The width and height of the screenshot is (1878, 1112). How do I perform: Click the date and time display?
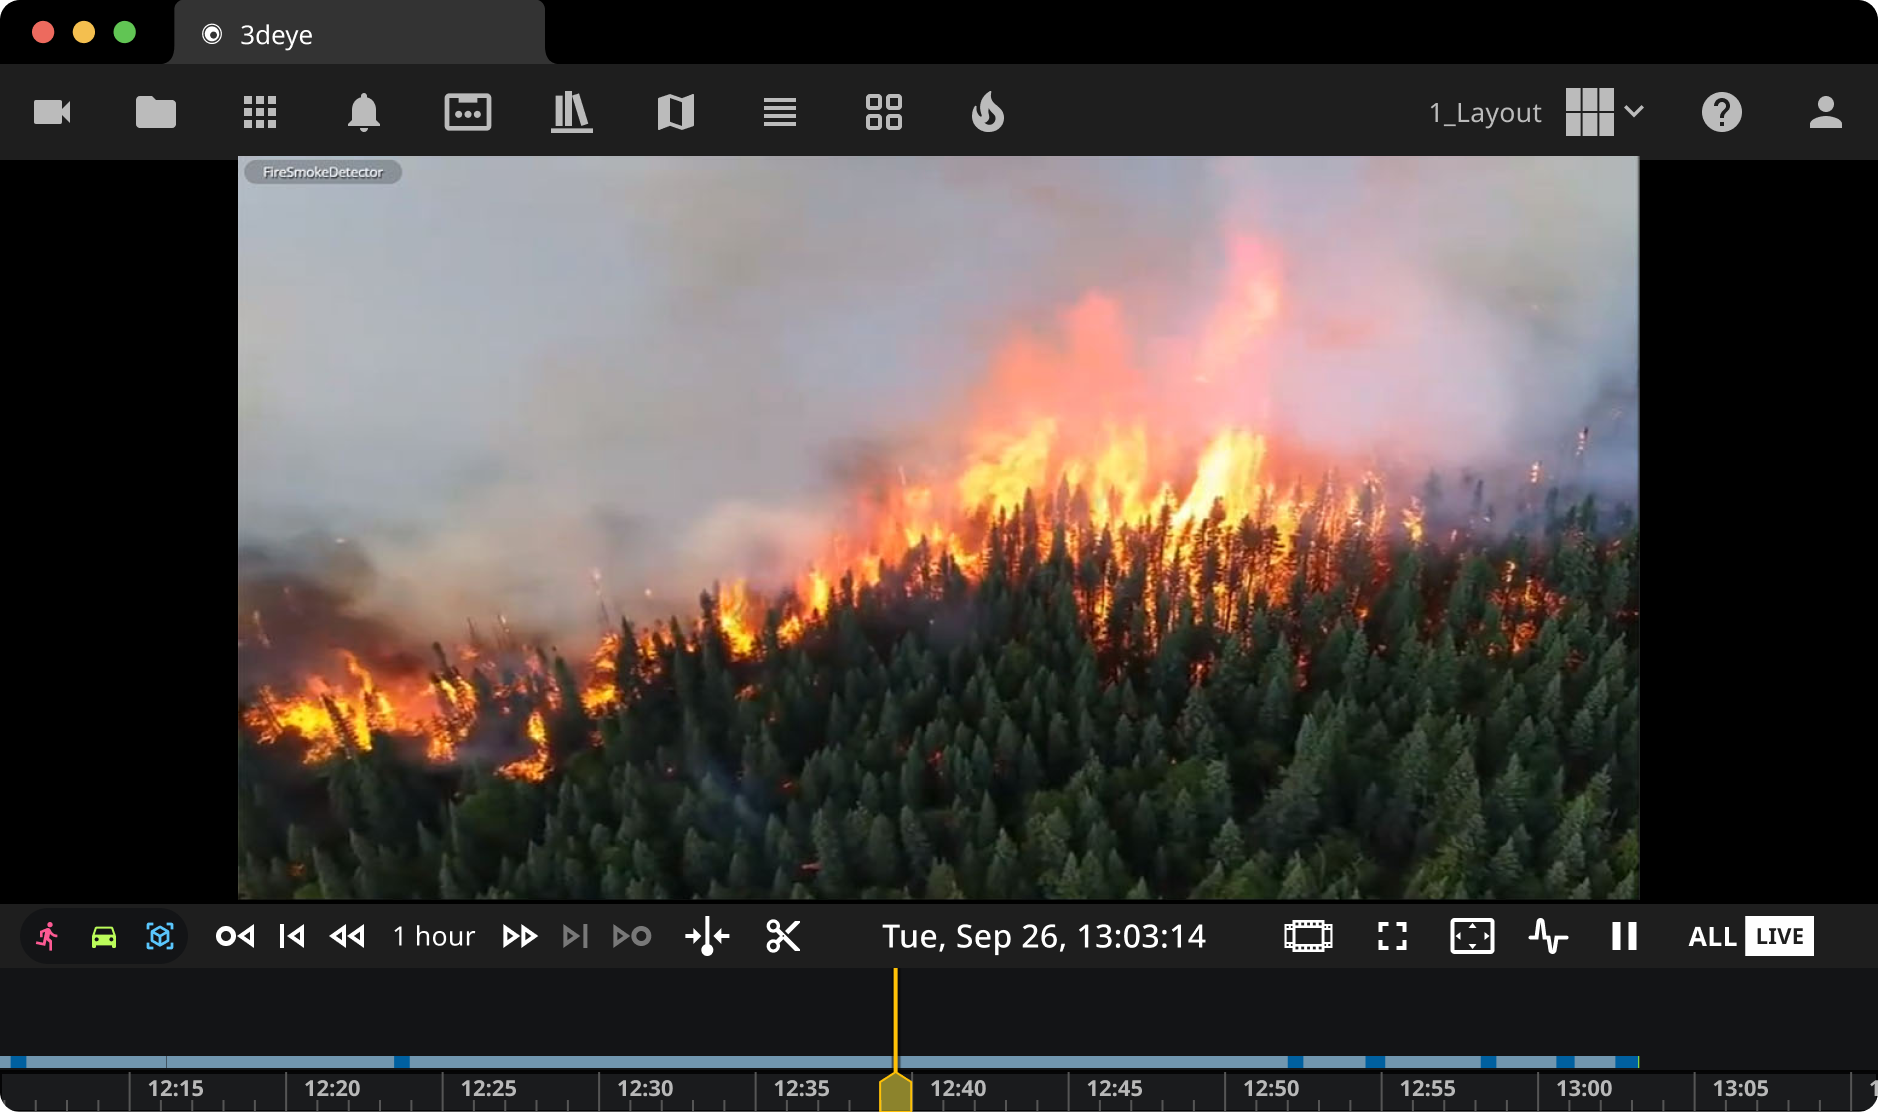pos(1044,936)
